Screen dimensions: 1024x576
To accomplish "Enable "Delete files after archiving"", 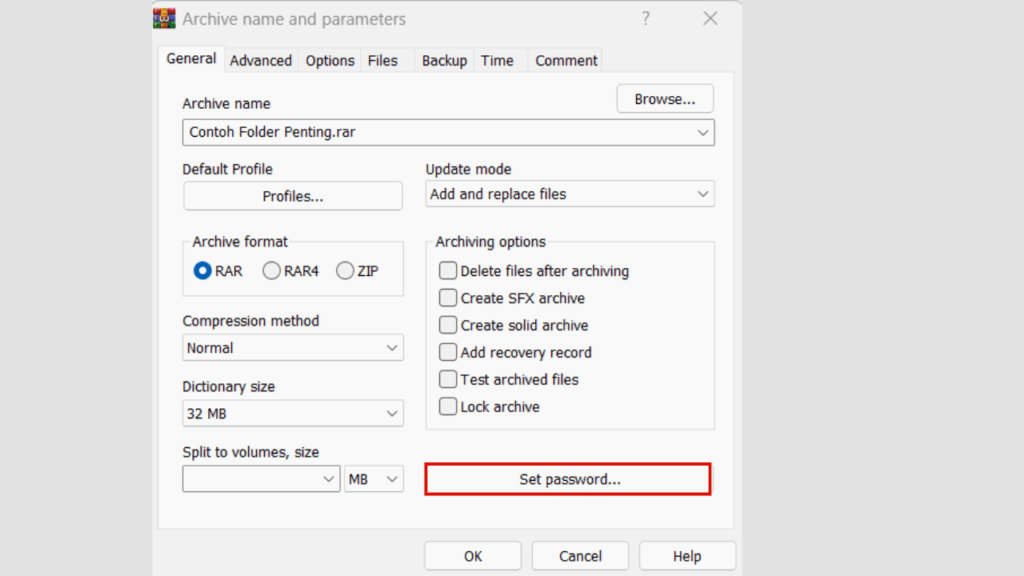I will pos(448,271).
